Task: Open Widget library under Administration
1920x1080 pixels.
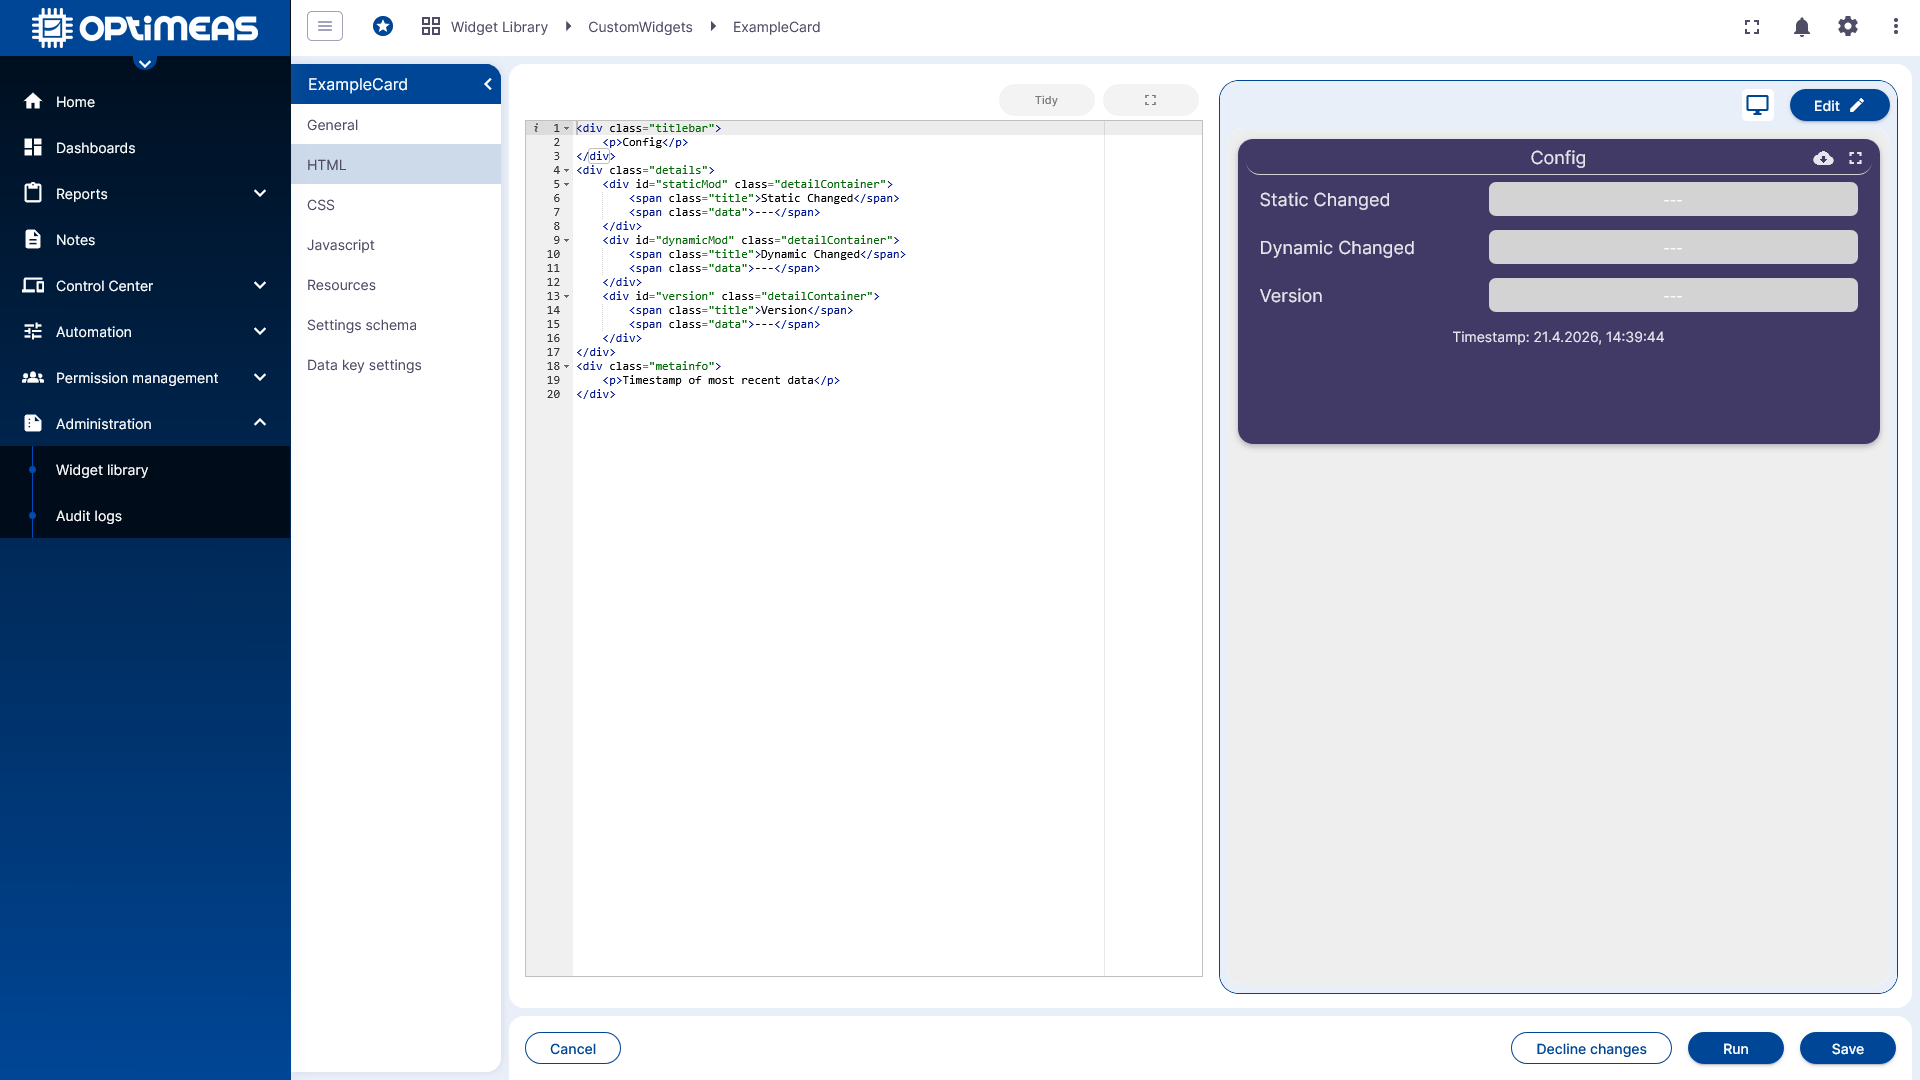Action: (x=145, y=469)
